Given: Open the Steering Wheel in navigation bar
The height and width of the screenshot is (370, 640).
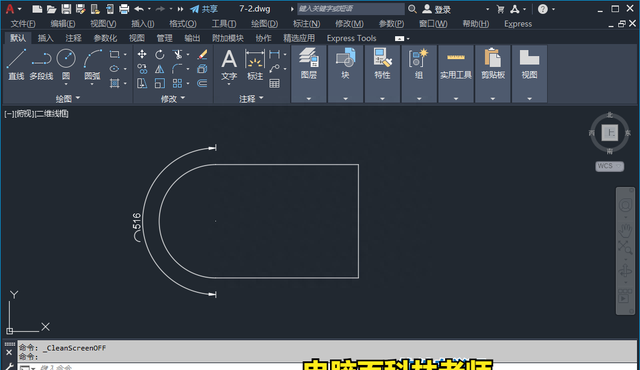Looking at the screenshot, I should (625, 205).
